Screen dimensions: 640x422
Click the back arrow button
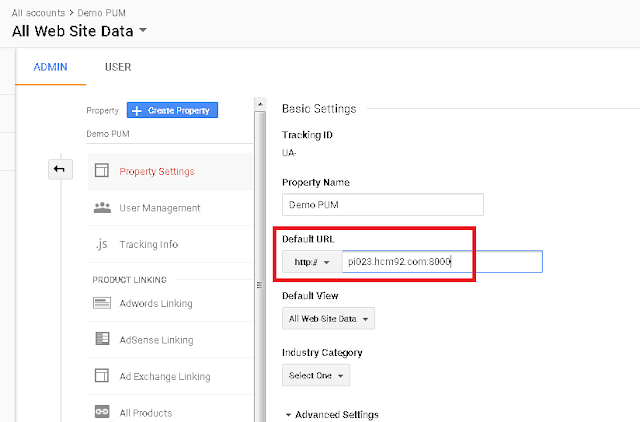[59, 170]
